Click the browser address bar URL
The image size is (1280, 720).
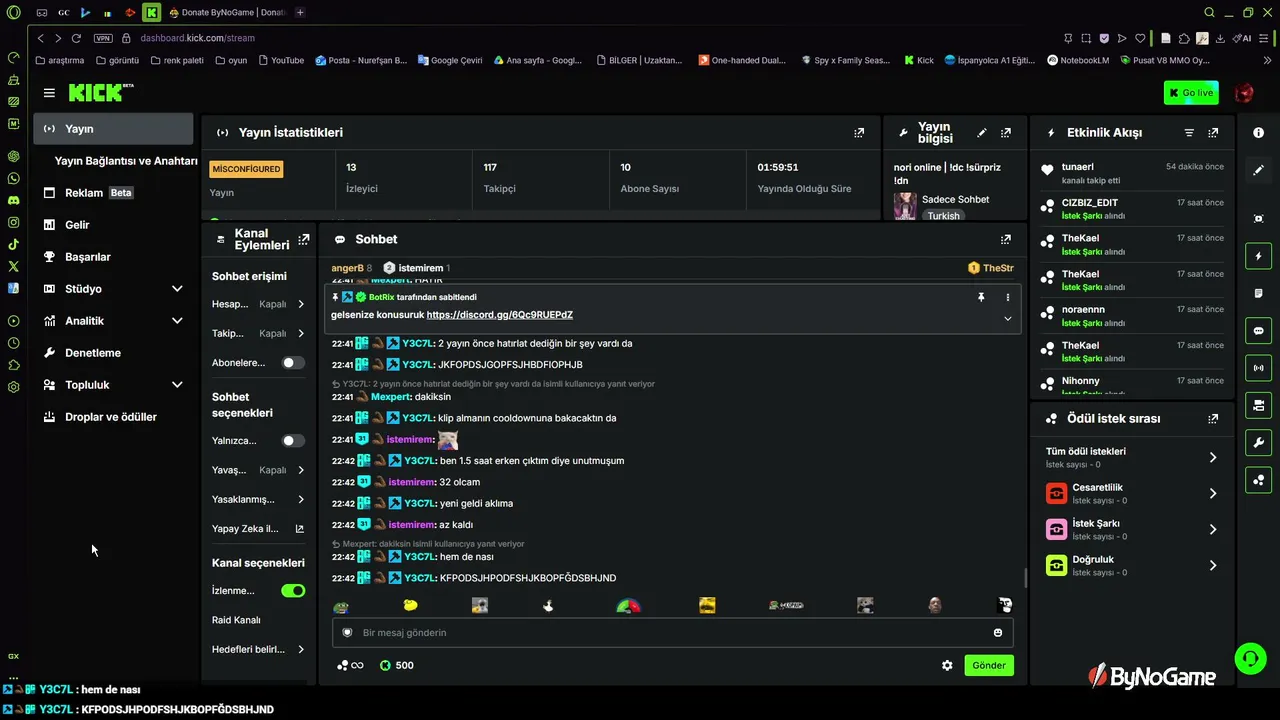pos(197,38)
